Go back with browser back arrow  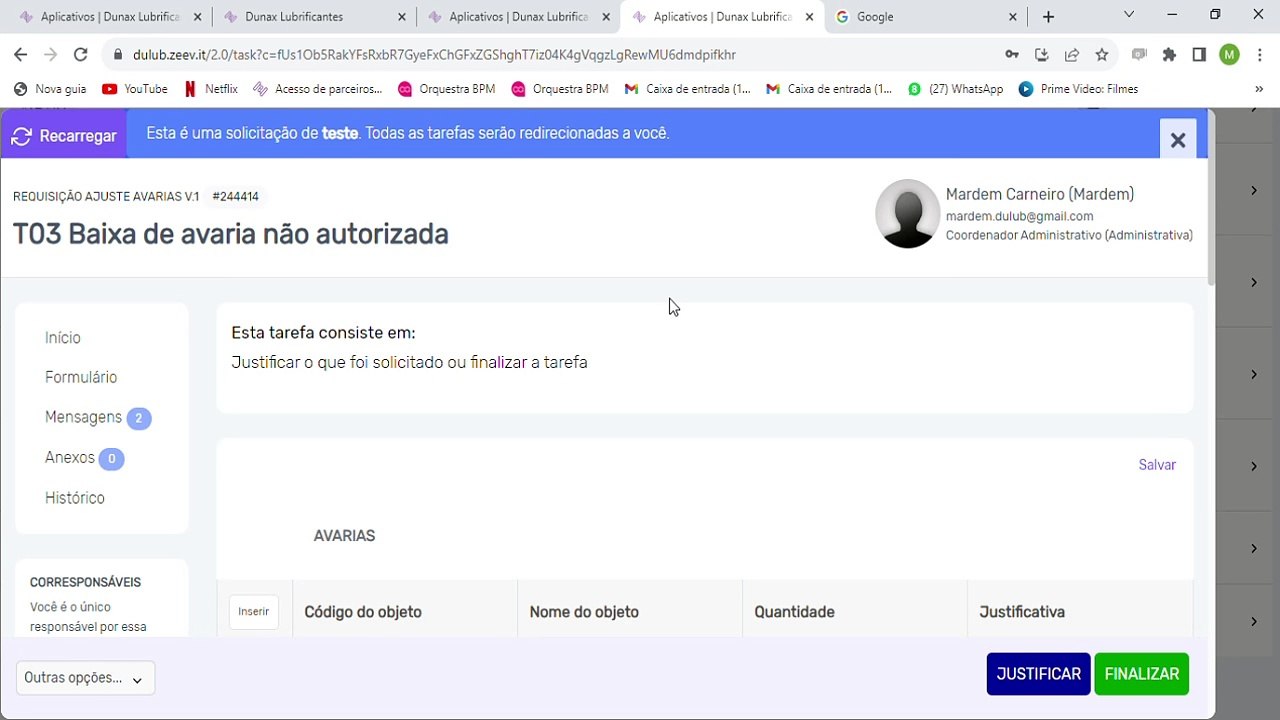point(21,55)
